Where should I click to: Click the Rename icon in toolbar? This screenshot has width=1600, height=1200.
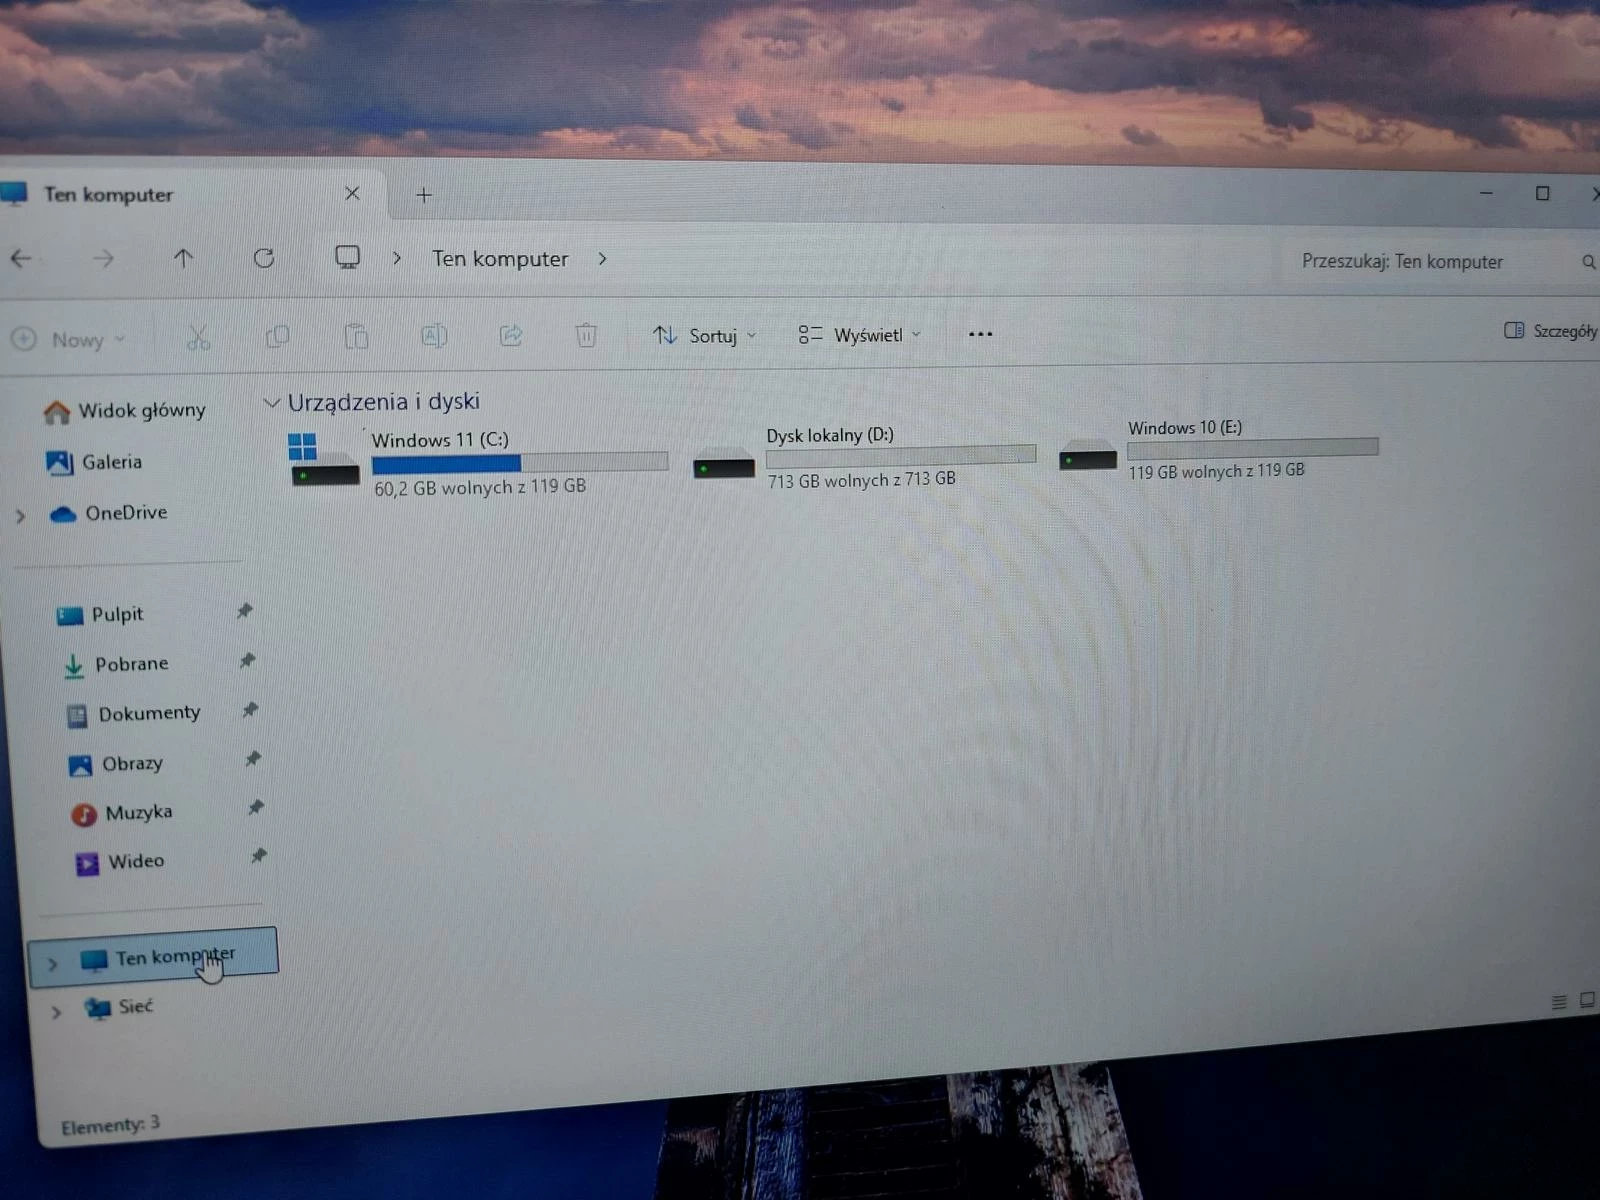coord(433,336)
